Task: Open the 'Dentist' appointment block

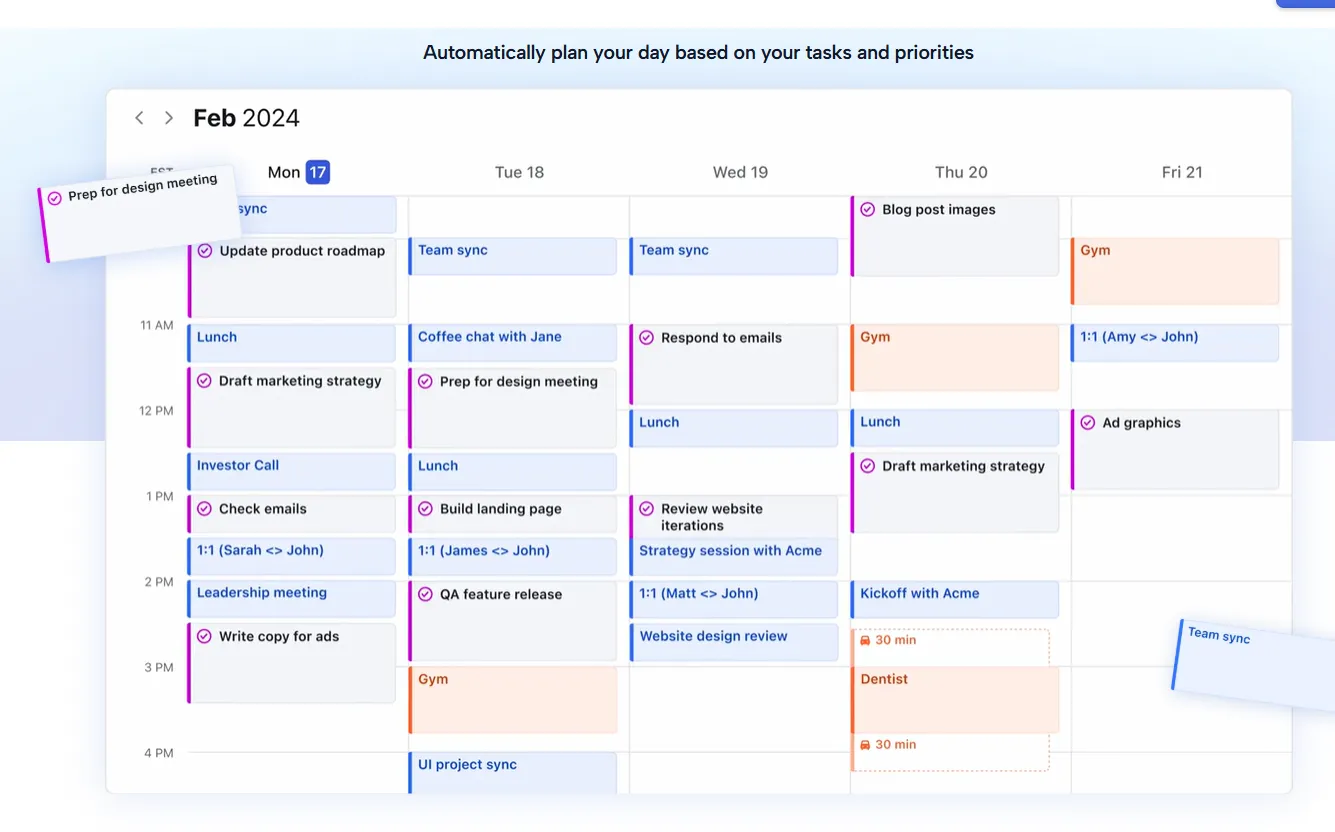Action: 955,700
